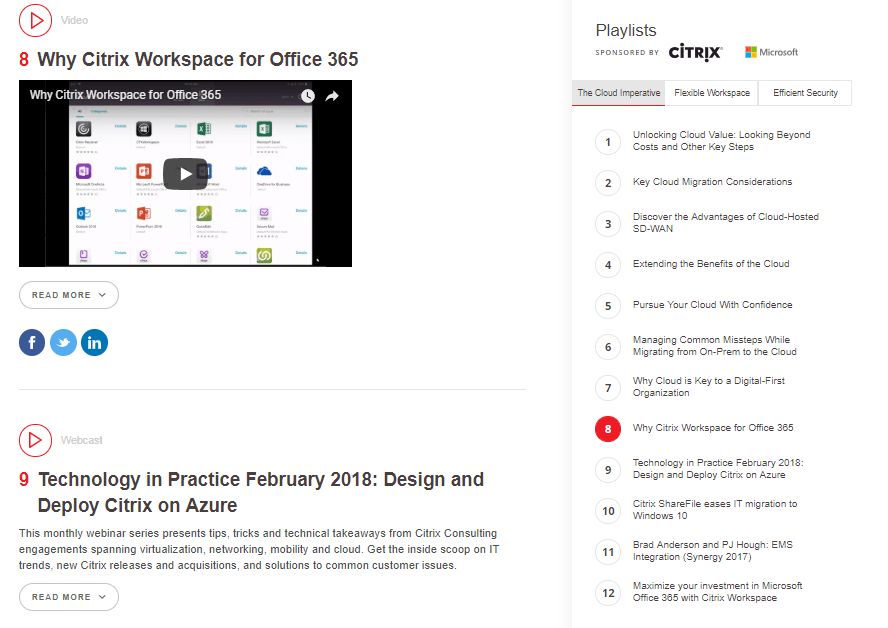888x628 pixels.
Task: Click the Microsoft sponsor logo
Action: [x=771, y=52]
